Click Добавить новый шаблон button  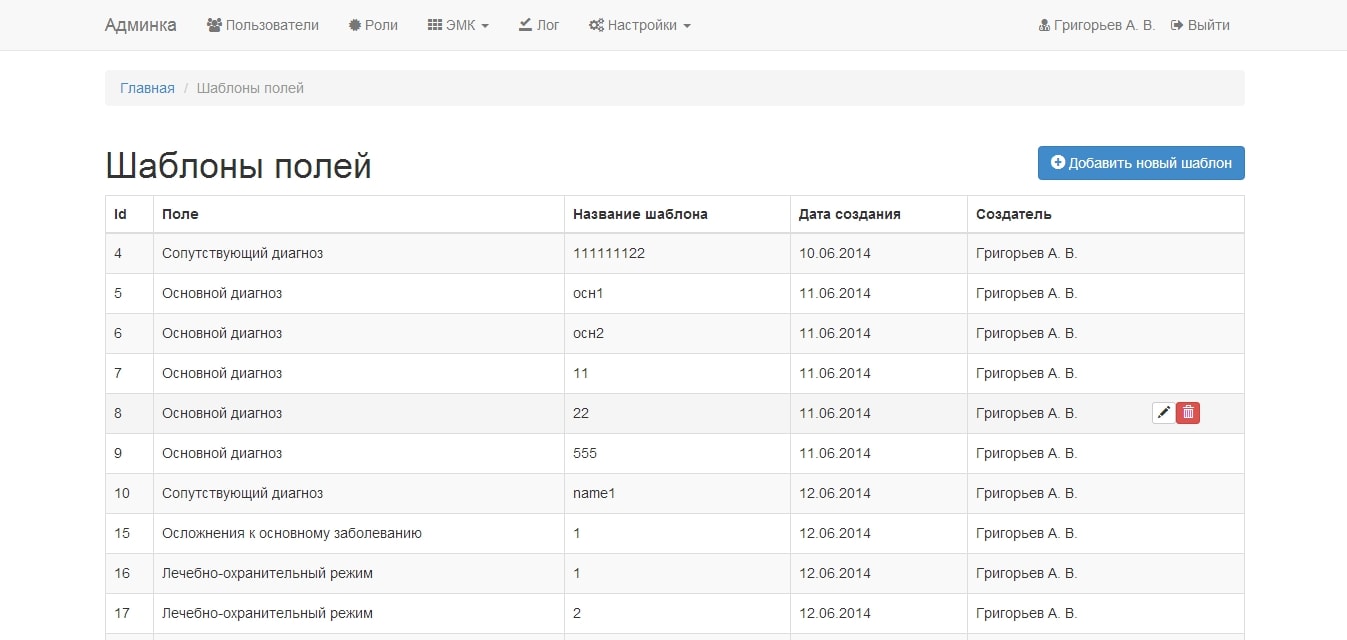[1141, 163]
